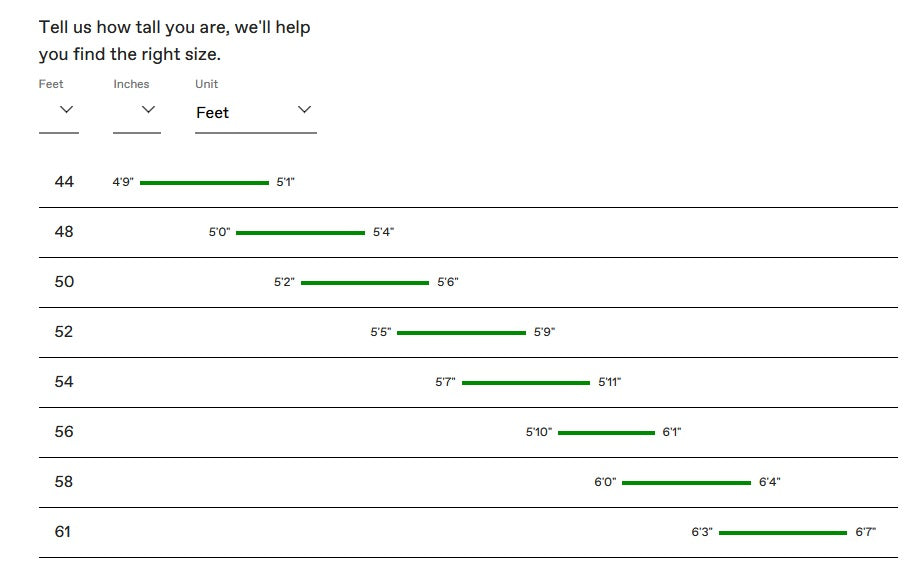The image size is (908, 570).
Task: Choose the size 50 label
Action: pos(64,282)
